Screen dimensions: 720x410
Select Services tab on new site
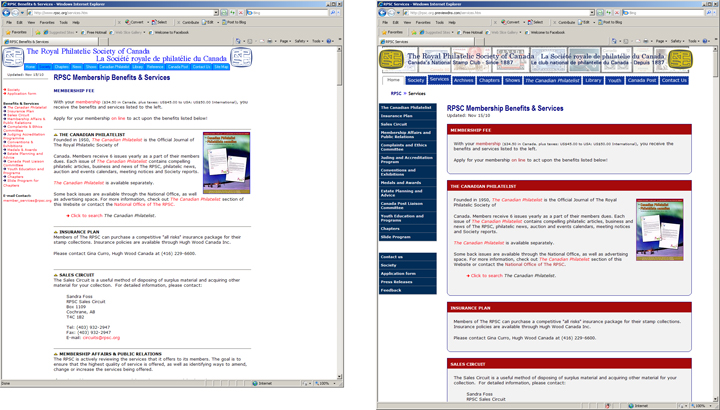click(439, 79)
